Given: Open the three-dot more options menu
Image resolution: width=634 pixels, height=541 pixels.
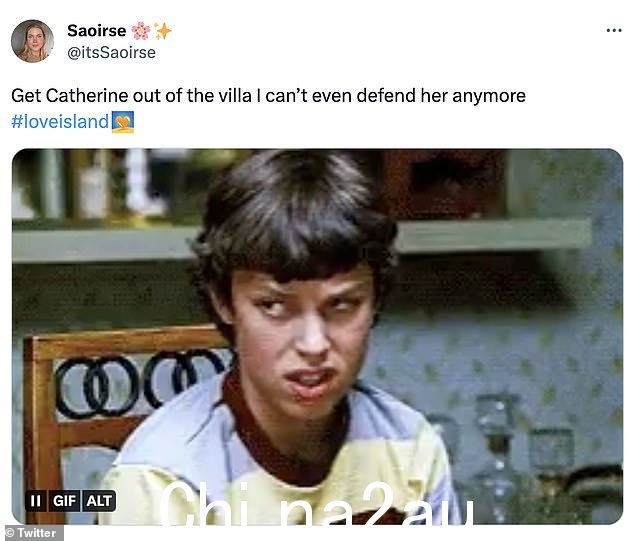Looking at the screenshot, I should point(614,30).
